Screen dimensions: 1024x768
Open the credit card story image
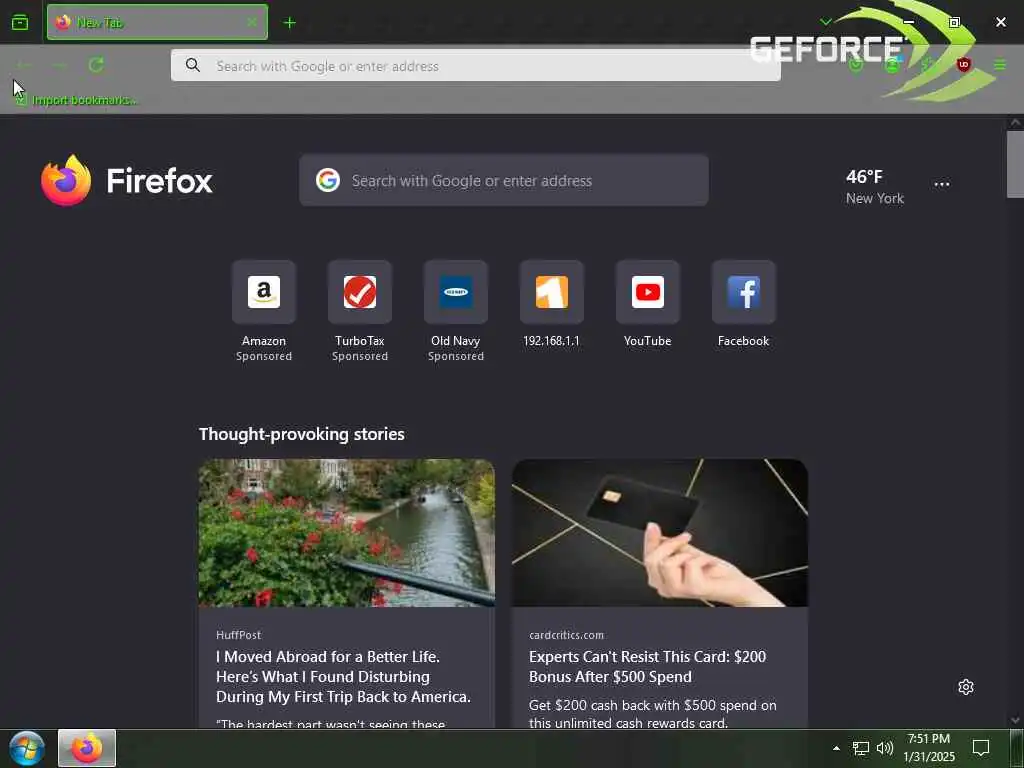(660, 533)
